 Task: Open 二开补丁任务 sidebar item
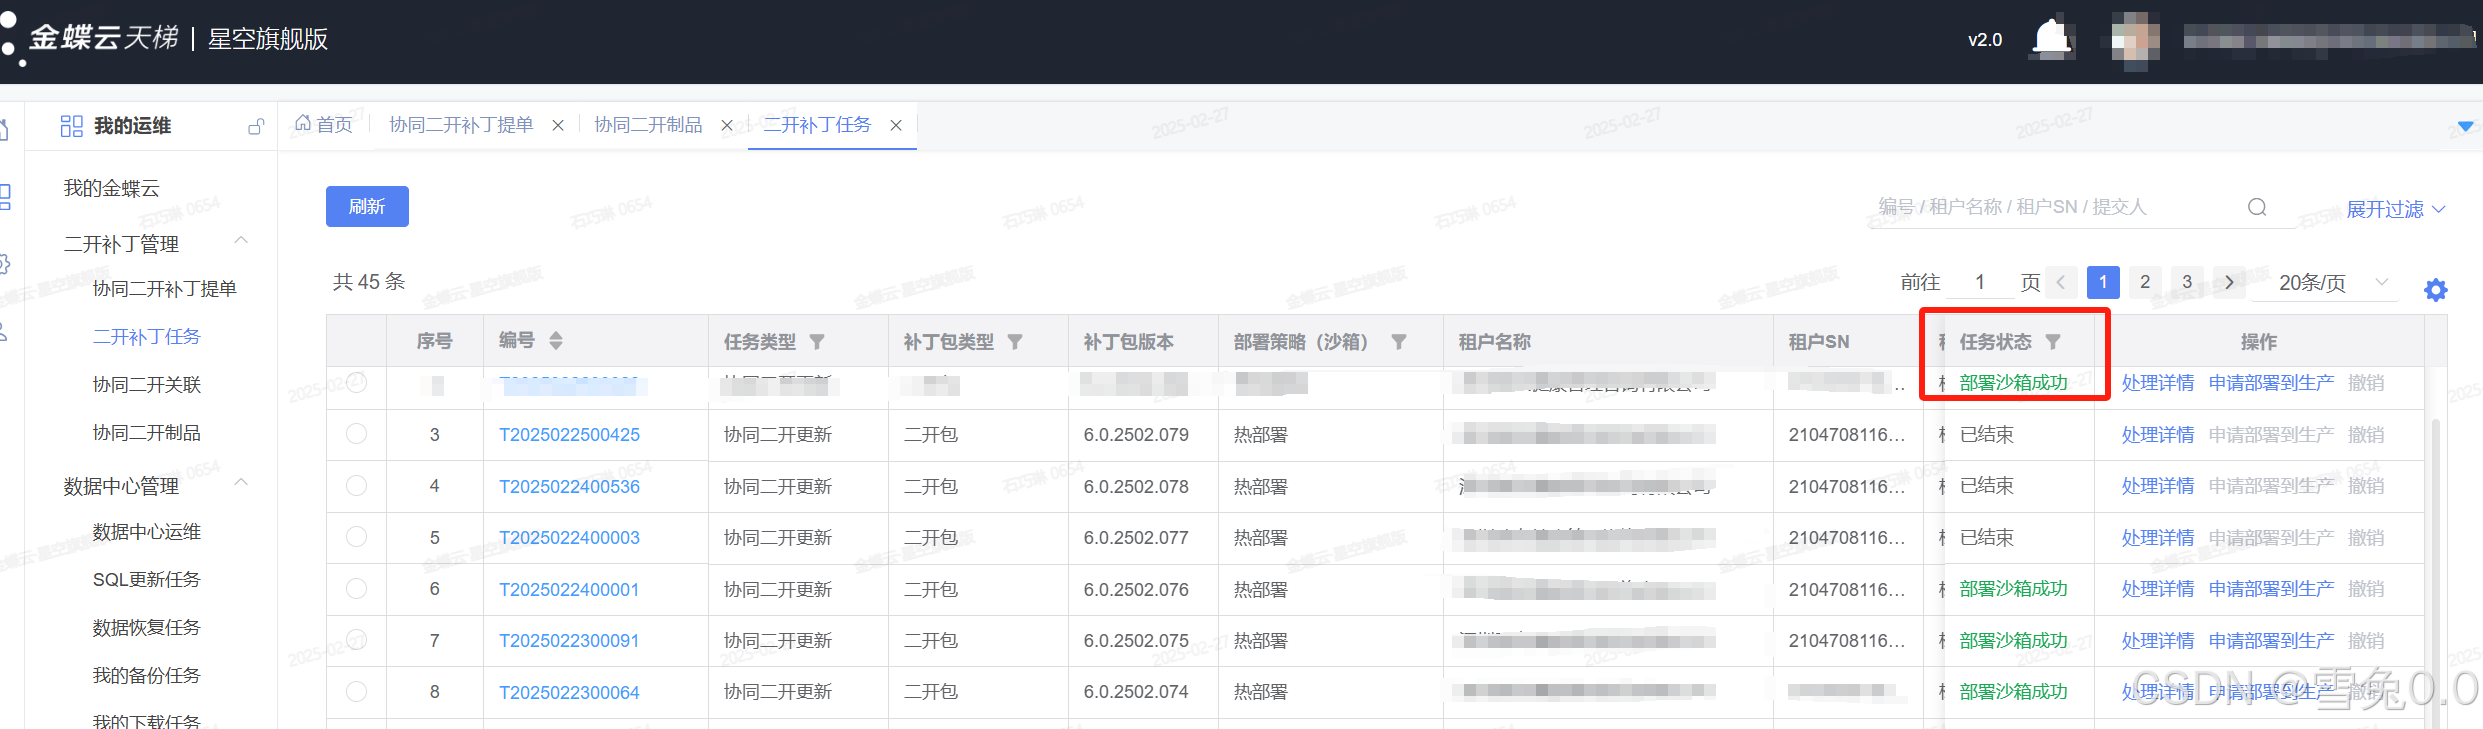[147, 337]
